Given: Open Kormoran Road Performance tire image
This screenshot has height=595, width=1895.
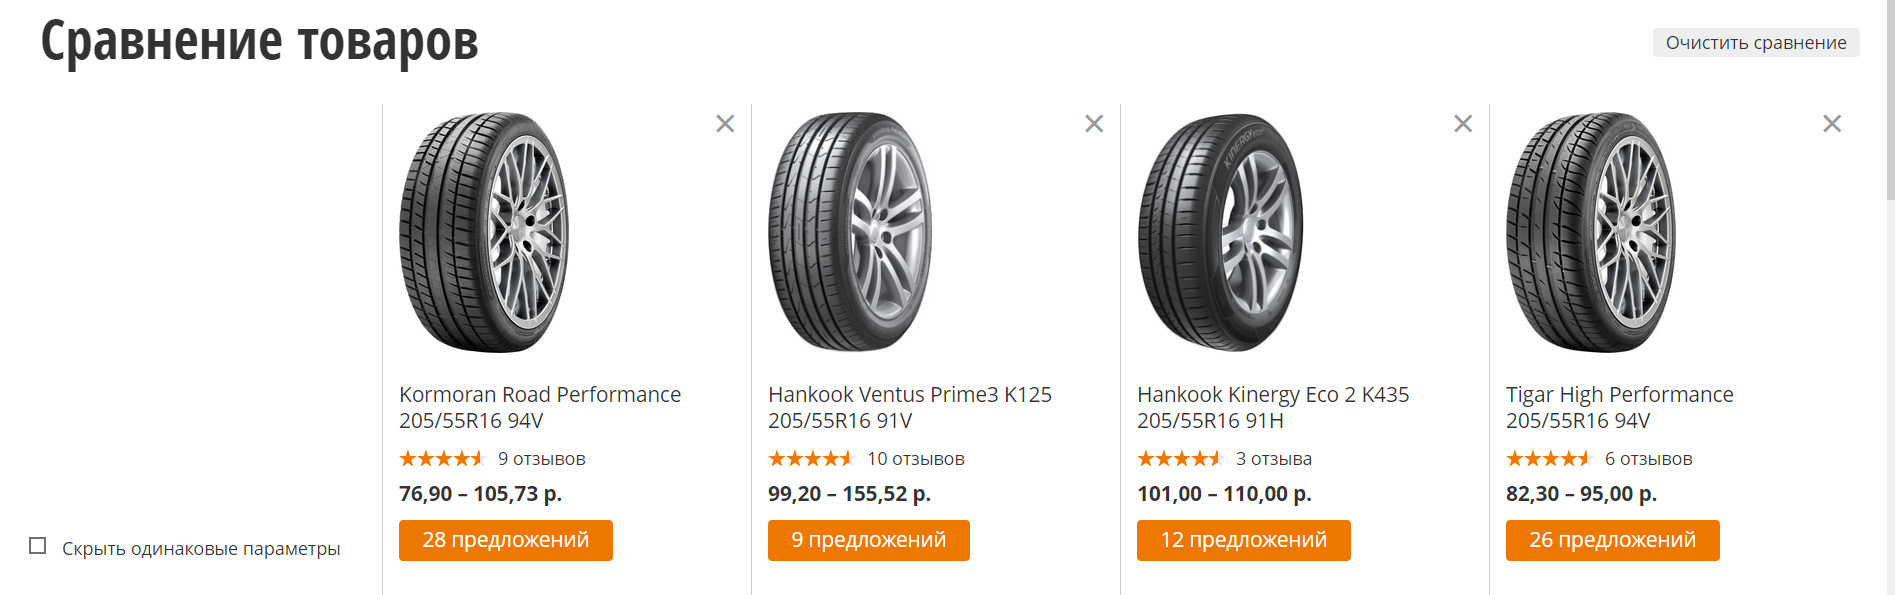Looking at the screenshot, I should tap(484, 232).
